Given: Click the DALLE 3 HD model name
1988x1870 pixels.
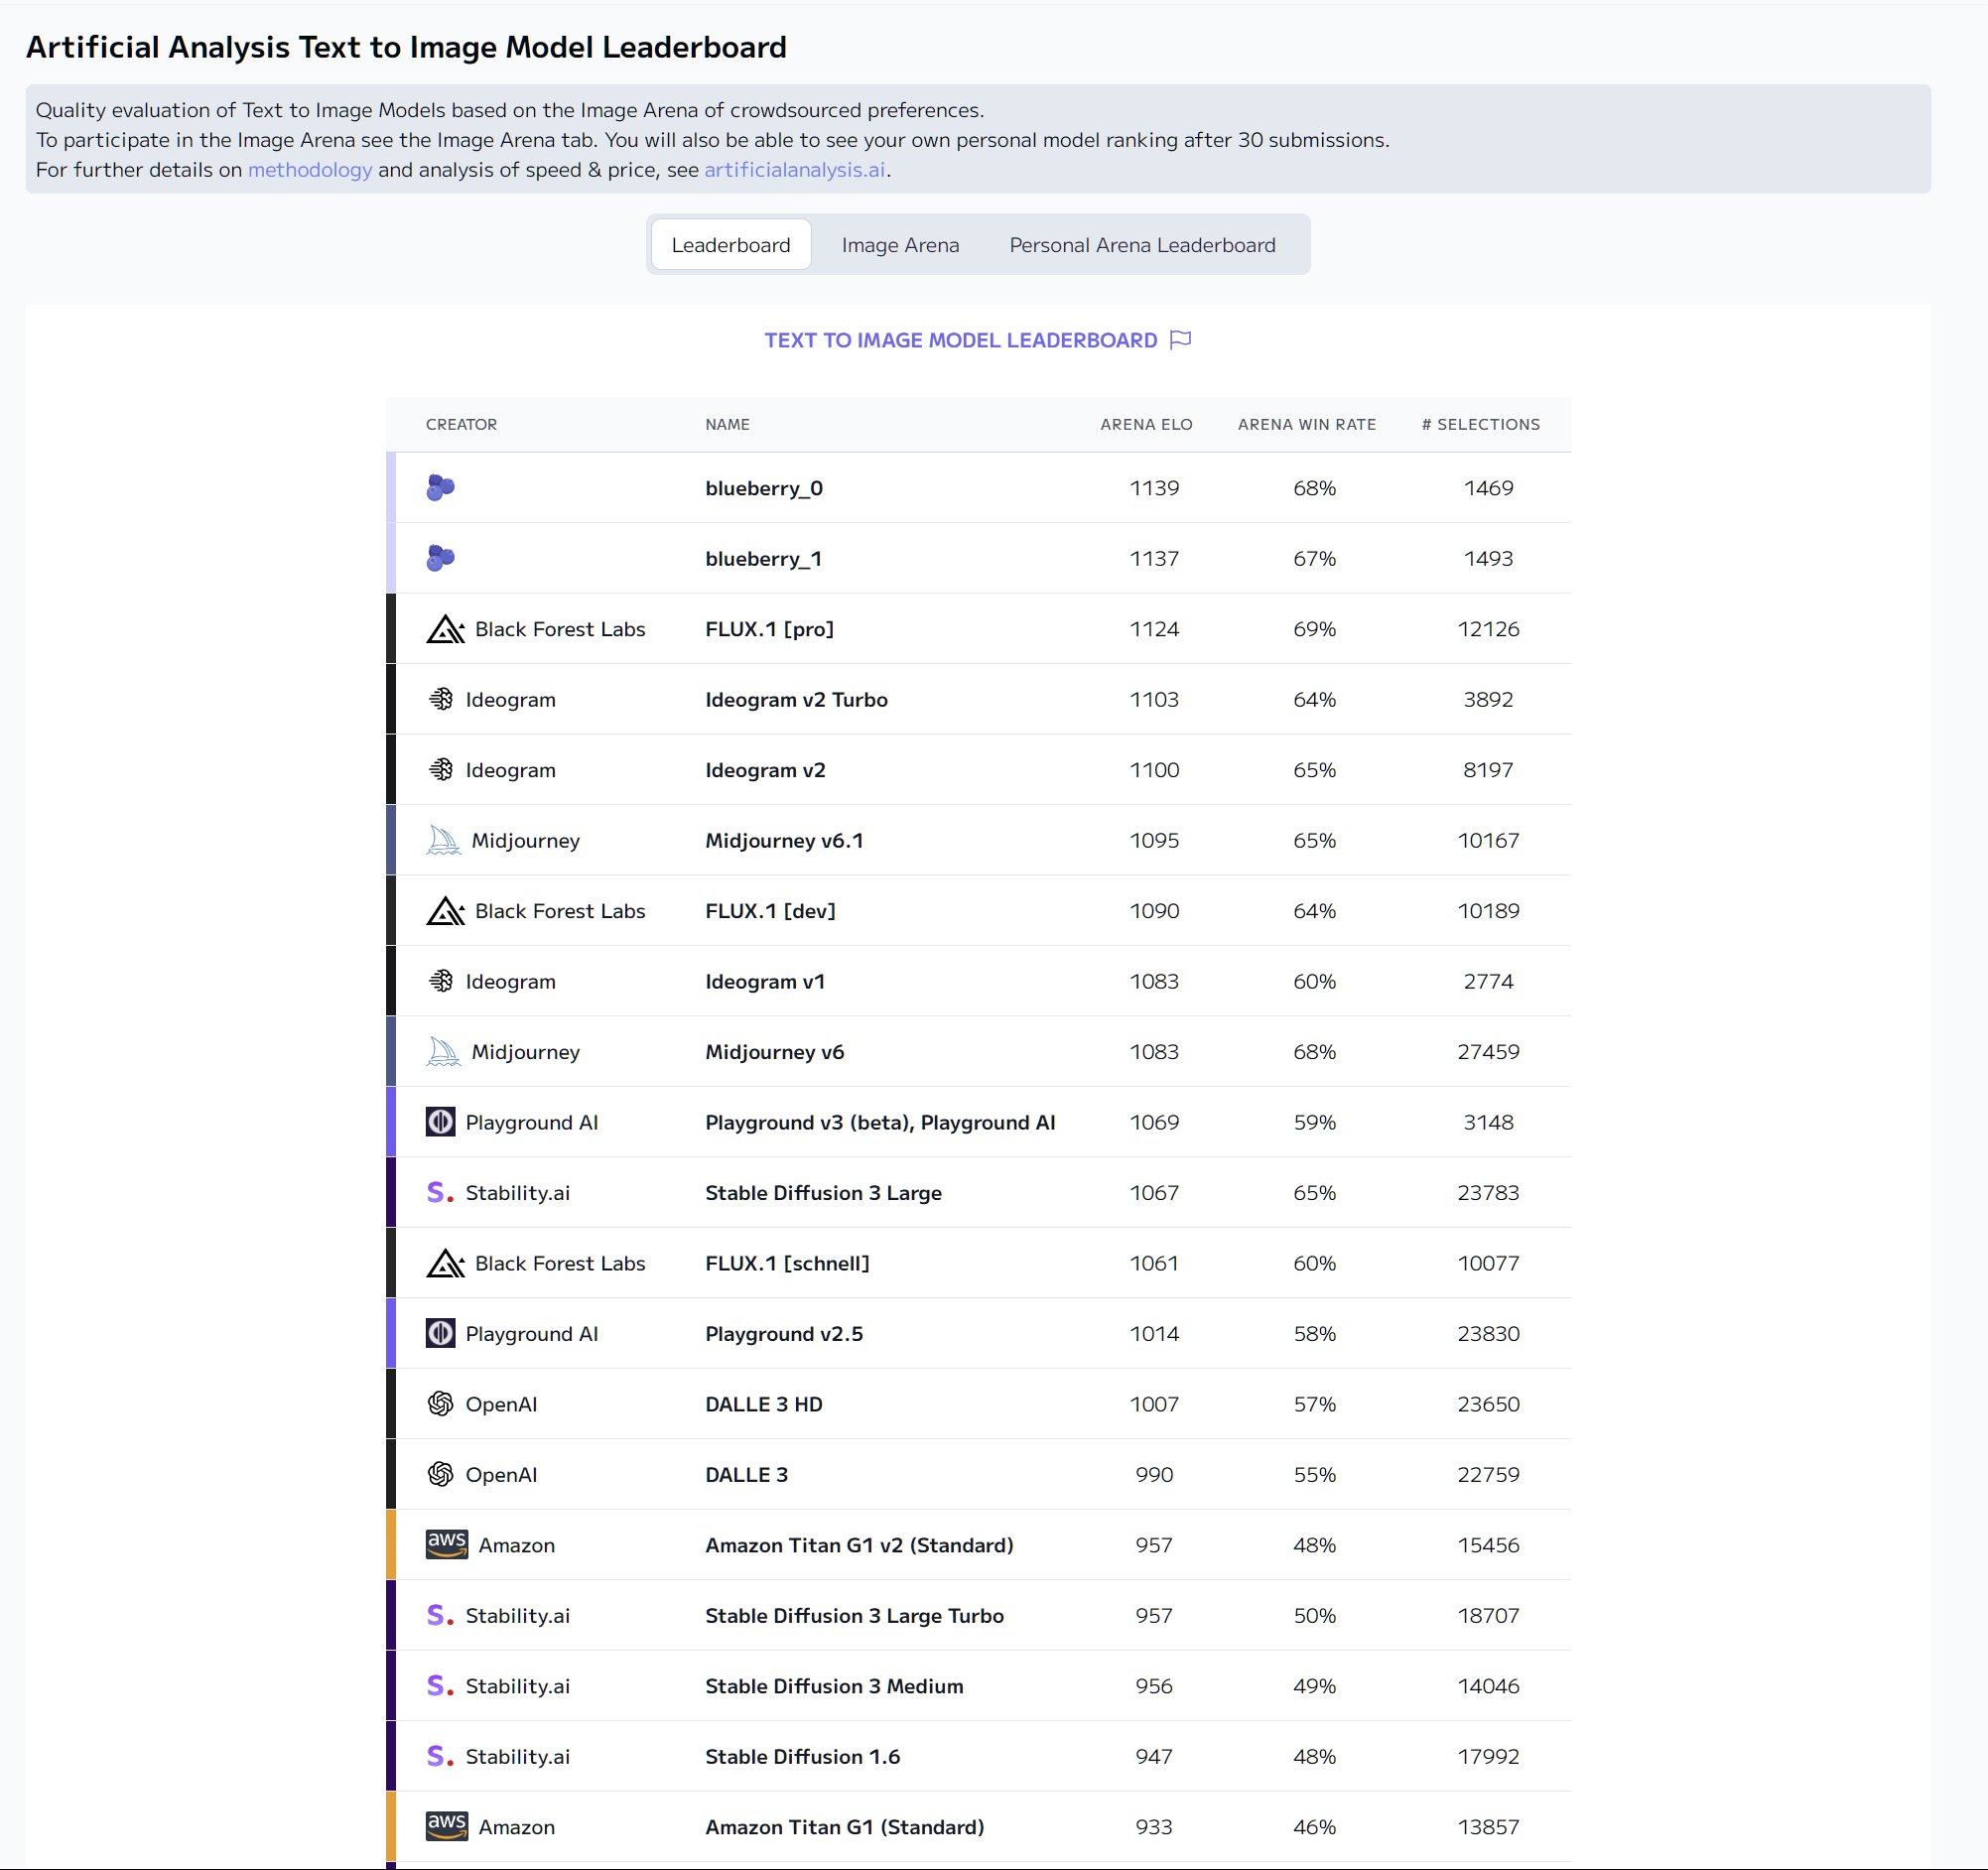Looking at the screenshot, I should [x=764, y=1404].
